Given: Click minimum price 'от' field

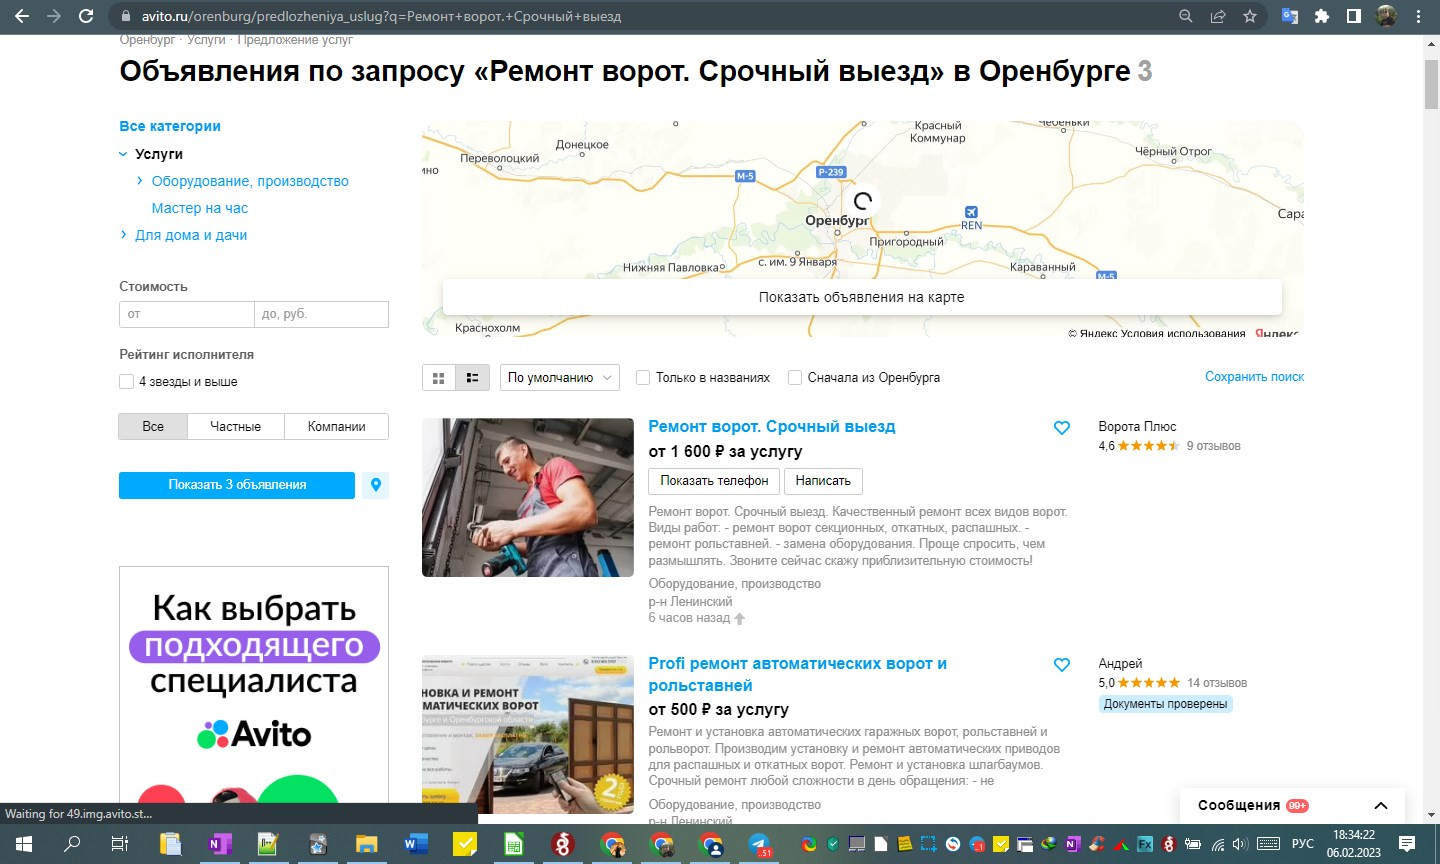Looking at the screenshot, I should point(187,314).
